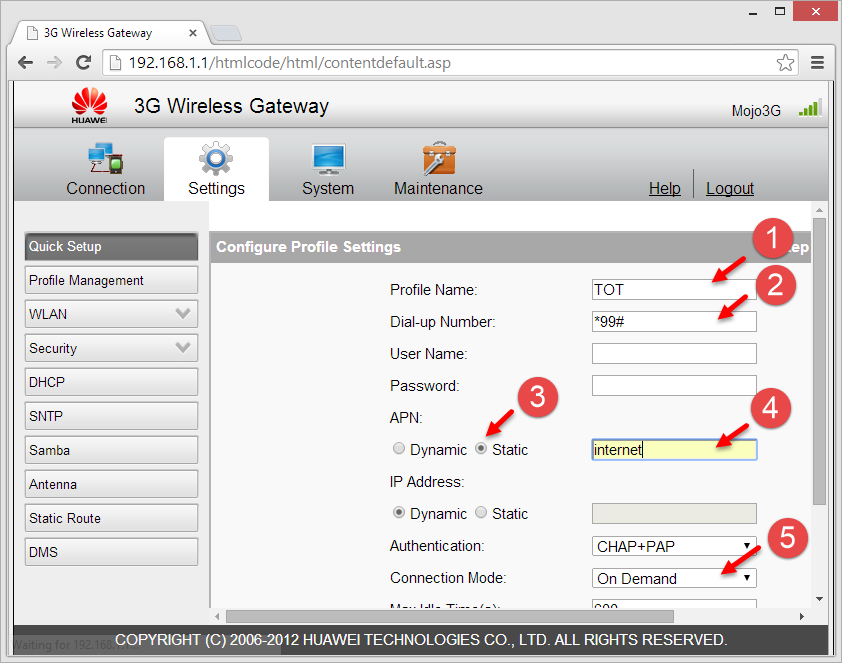Close the 3G Wireless Gateway tab

[x=193, y=33]
